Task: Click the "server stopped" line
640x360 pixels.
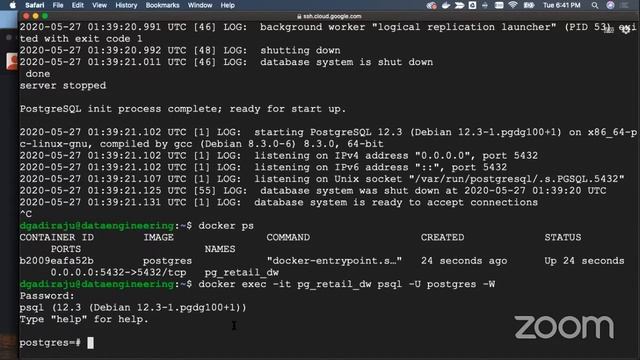Action: 63,86
